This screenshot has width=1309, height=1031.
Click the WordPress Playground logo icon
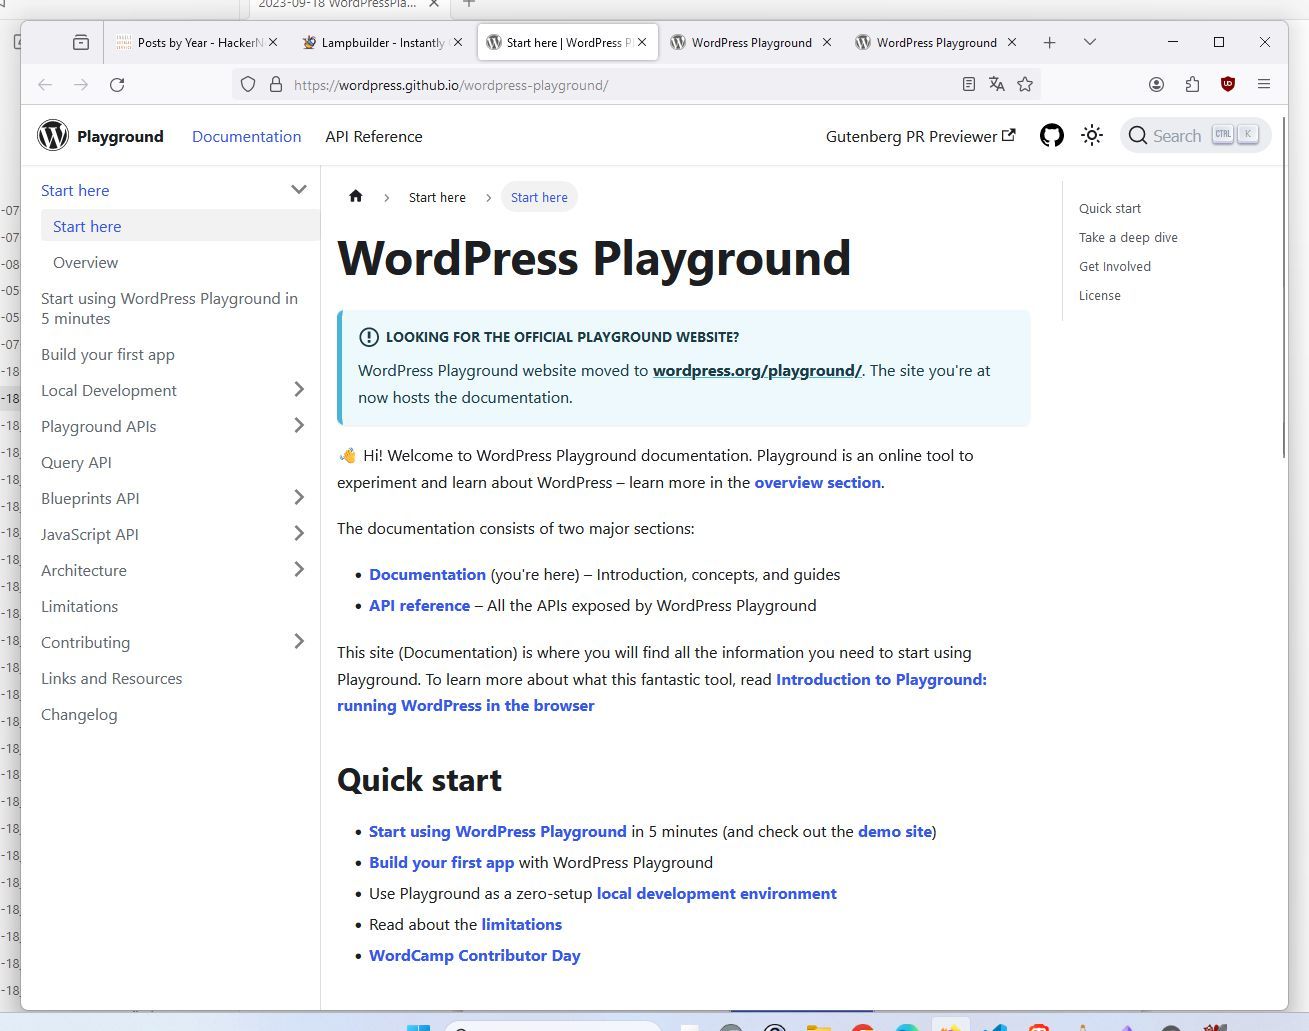pos(53,135)
